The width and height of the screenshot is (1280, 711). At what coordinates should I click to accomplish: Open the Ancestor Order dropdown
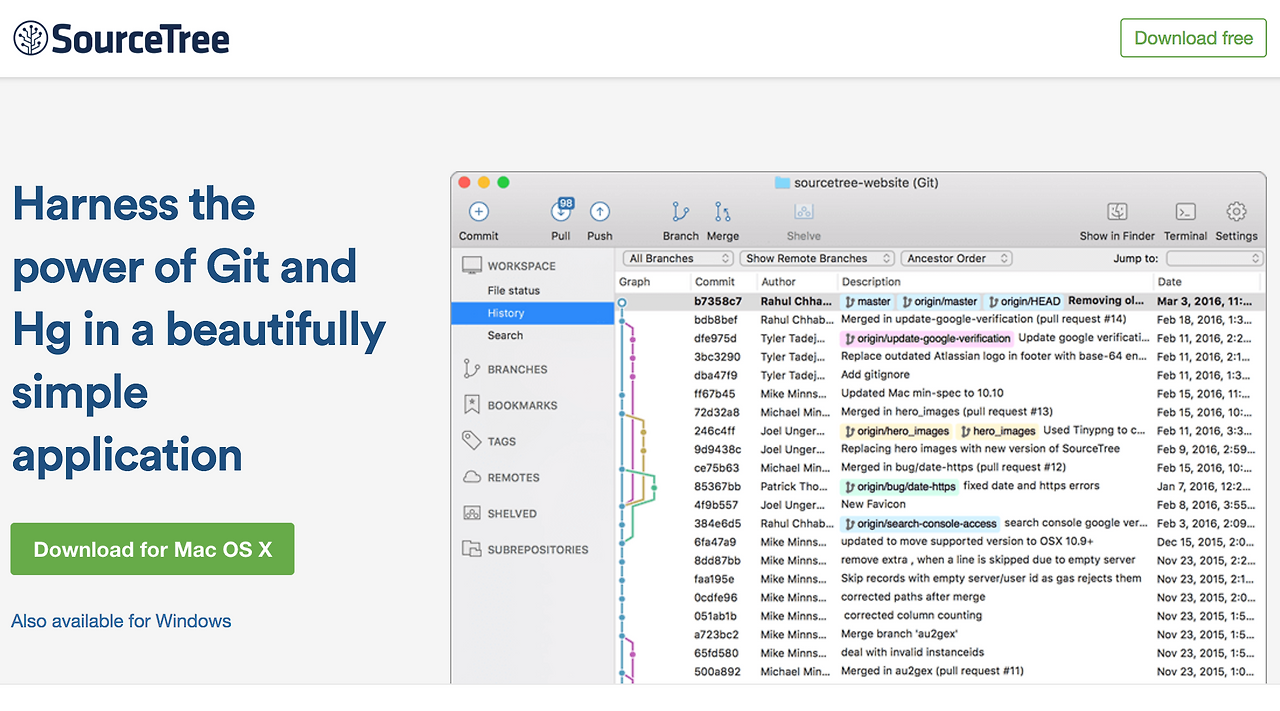coord(956,258)
